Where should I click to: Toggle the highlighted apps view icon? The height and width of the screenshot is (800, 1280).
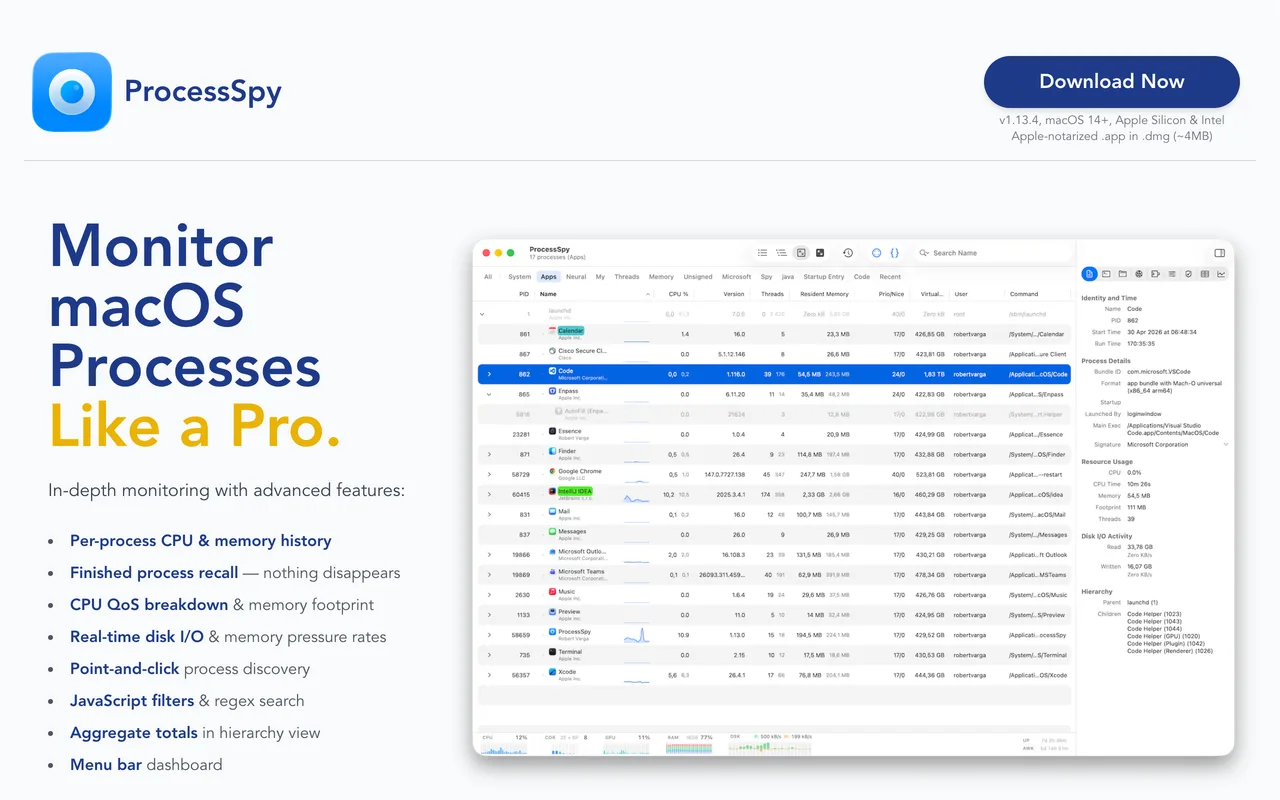pos(801,253)
